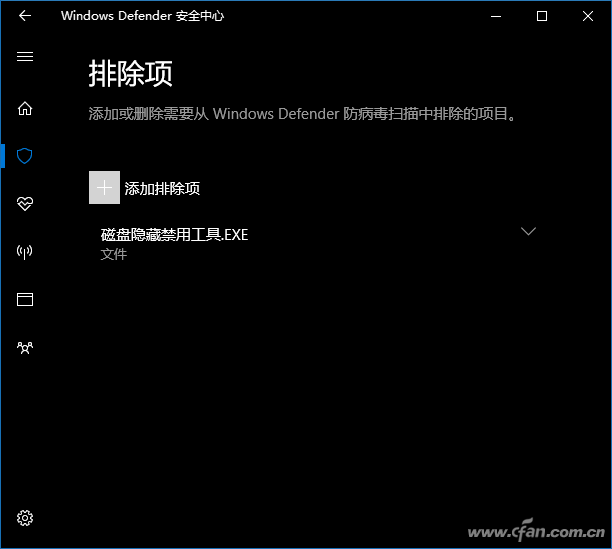Image resolution: width=612 pixels, height=549 pixels.
Task: Minimize the Windows Defender window
Action: [496, 16]
